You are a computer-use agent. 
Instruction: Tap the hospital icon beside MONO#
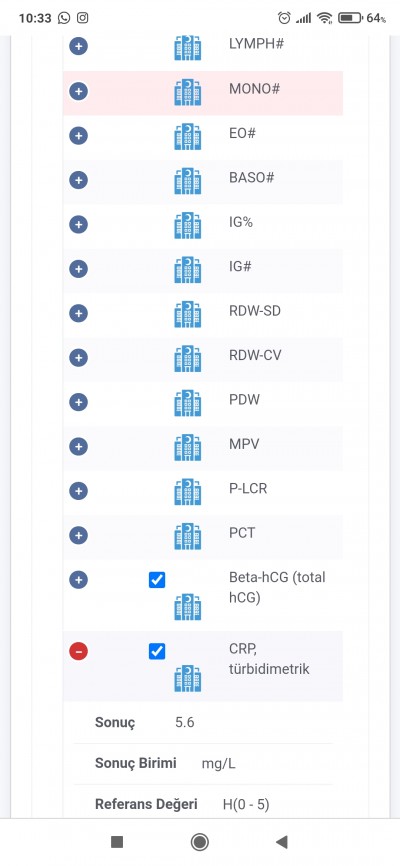click(x=188, y=92)
